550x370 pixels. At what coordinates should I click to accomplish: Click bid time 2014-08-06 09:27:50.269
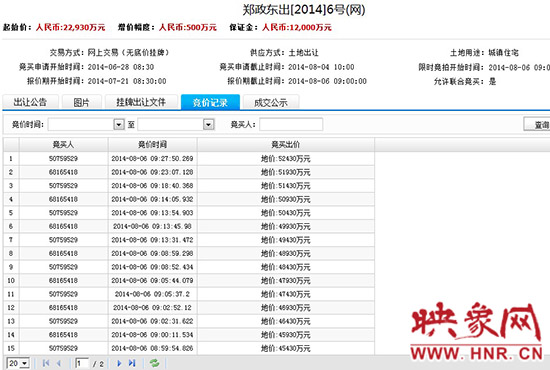[152, 159]
